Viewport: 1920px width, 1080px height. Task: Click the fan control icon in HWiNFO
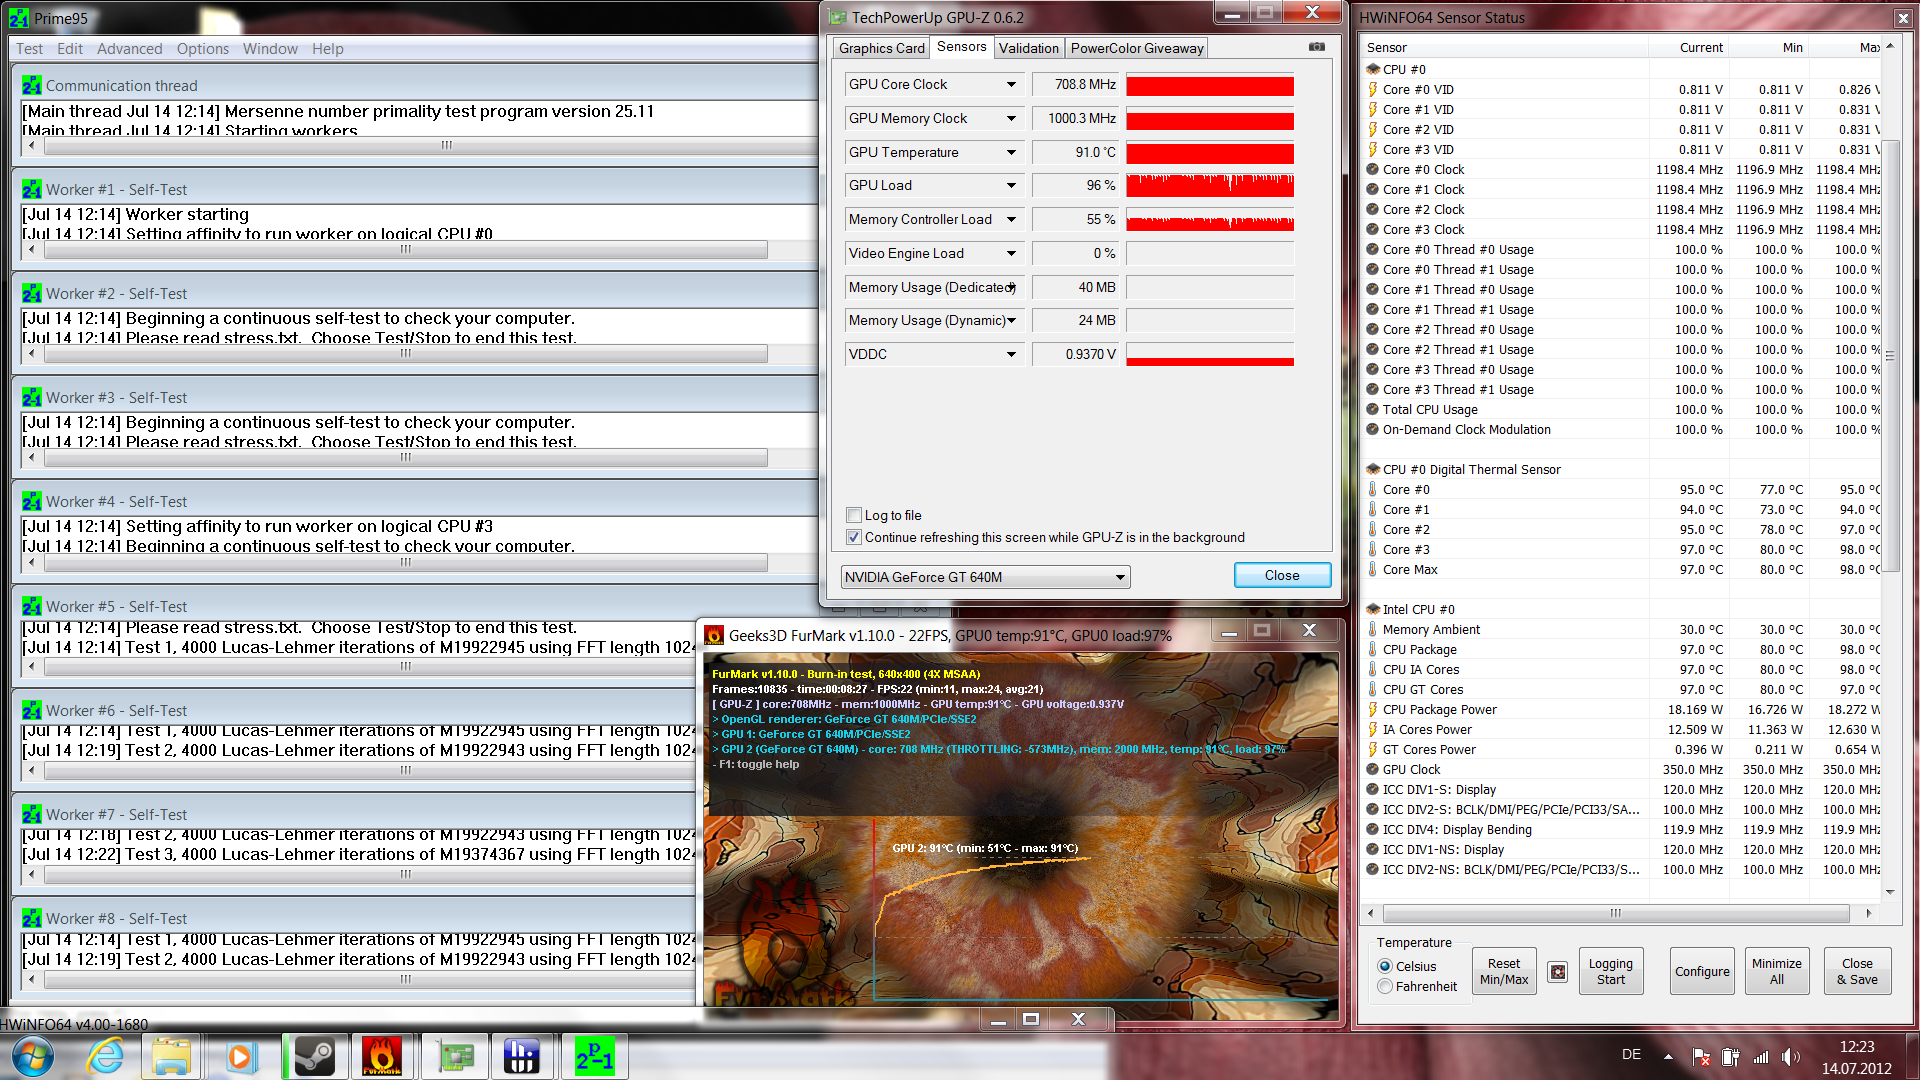click(1557, 971)
